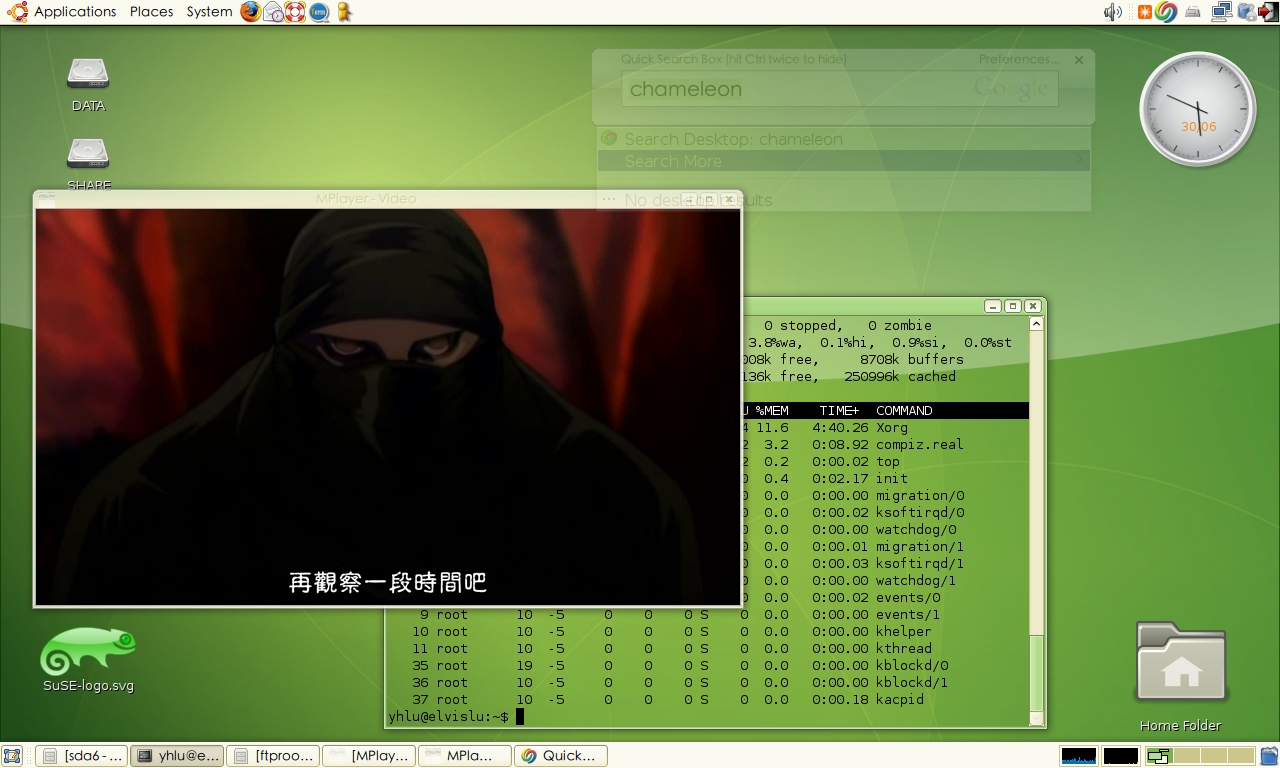Viewport: 1280px width, 768px height.
Task: Click the khelper process row
Action: point(707,632)
